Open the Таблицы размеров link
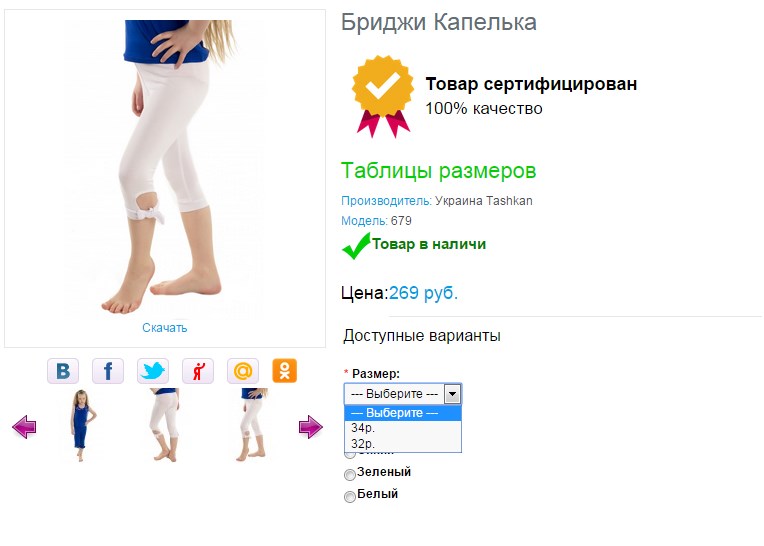Image resolution: width=764 pixels, height=546 pixels. coord(439,170)
